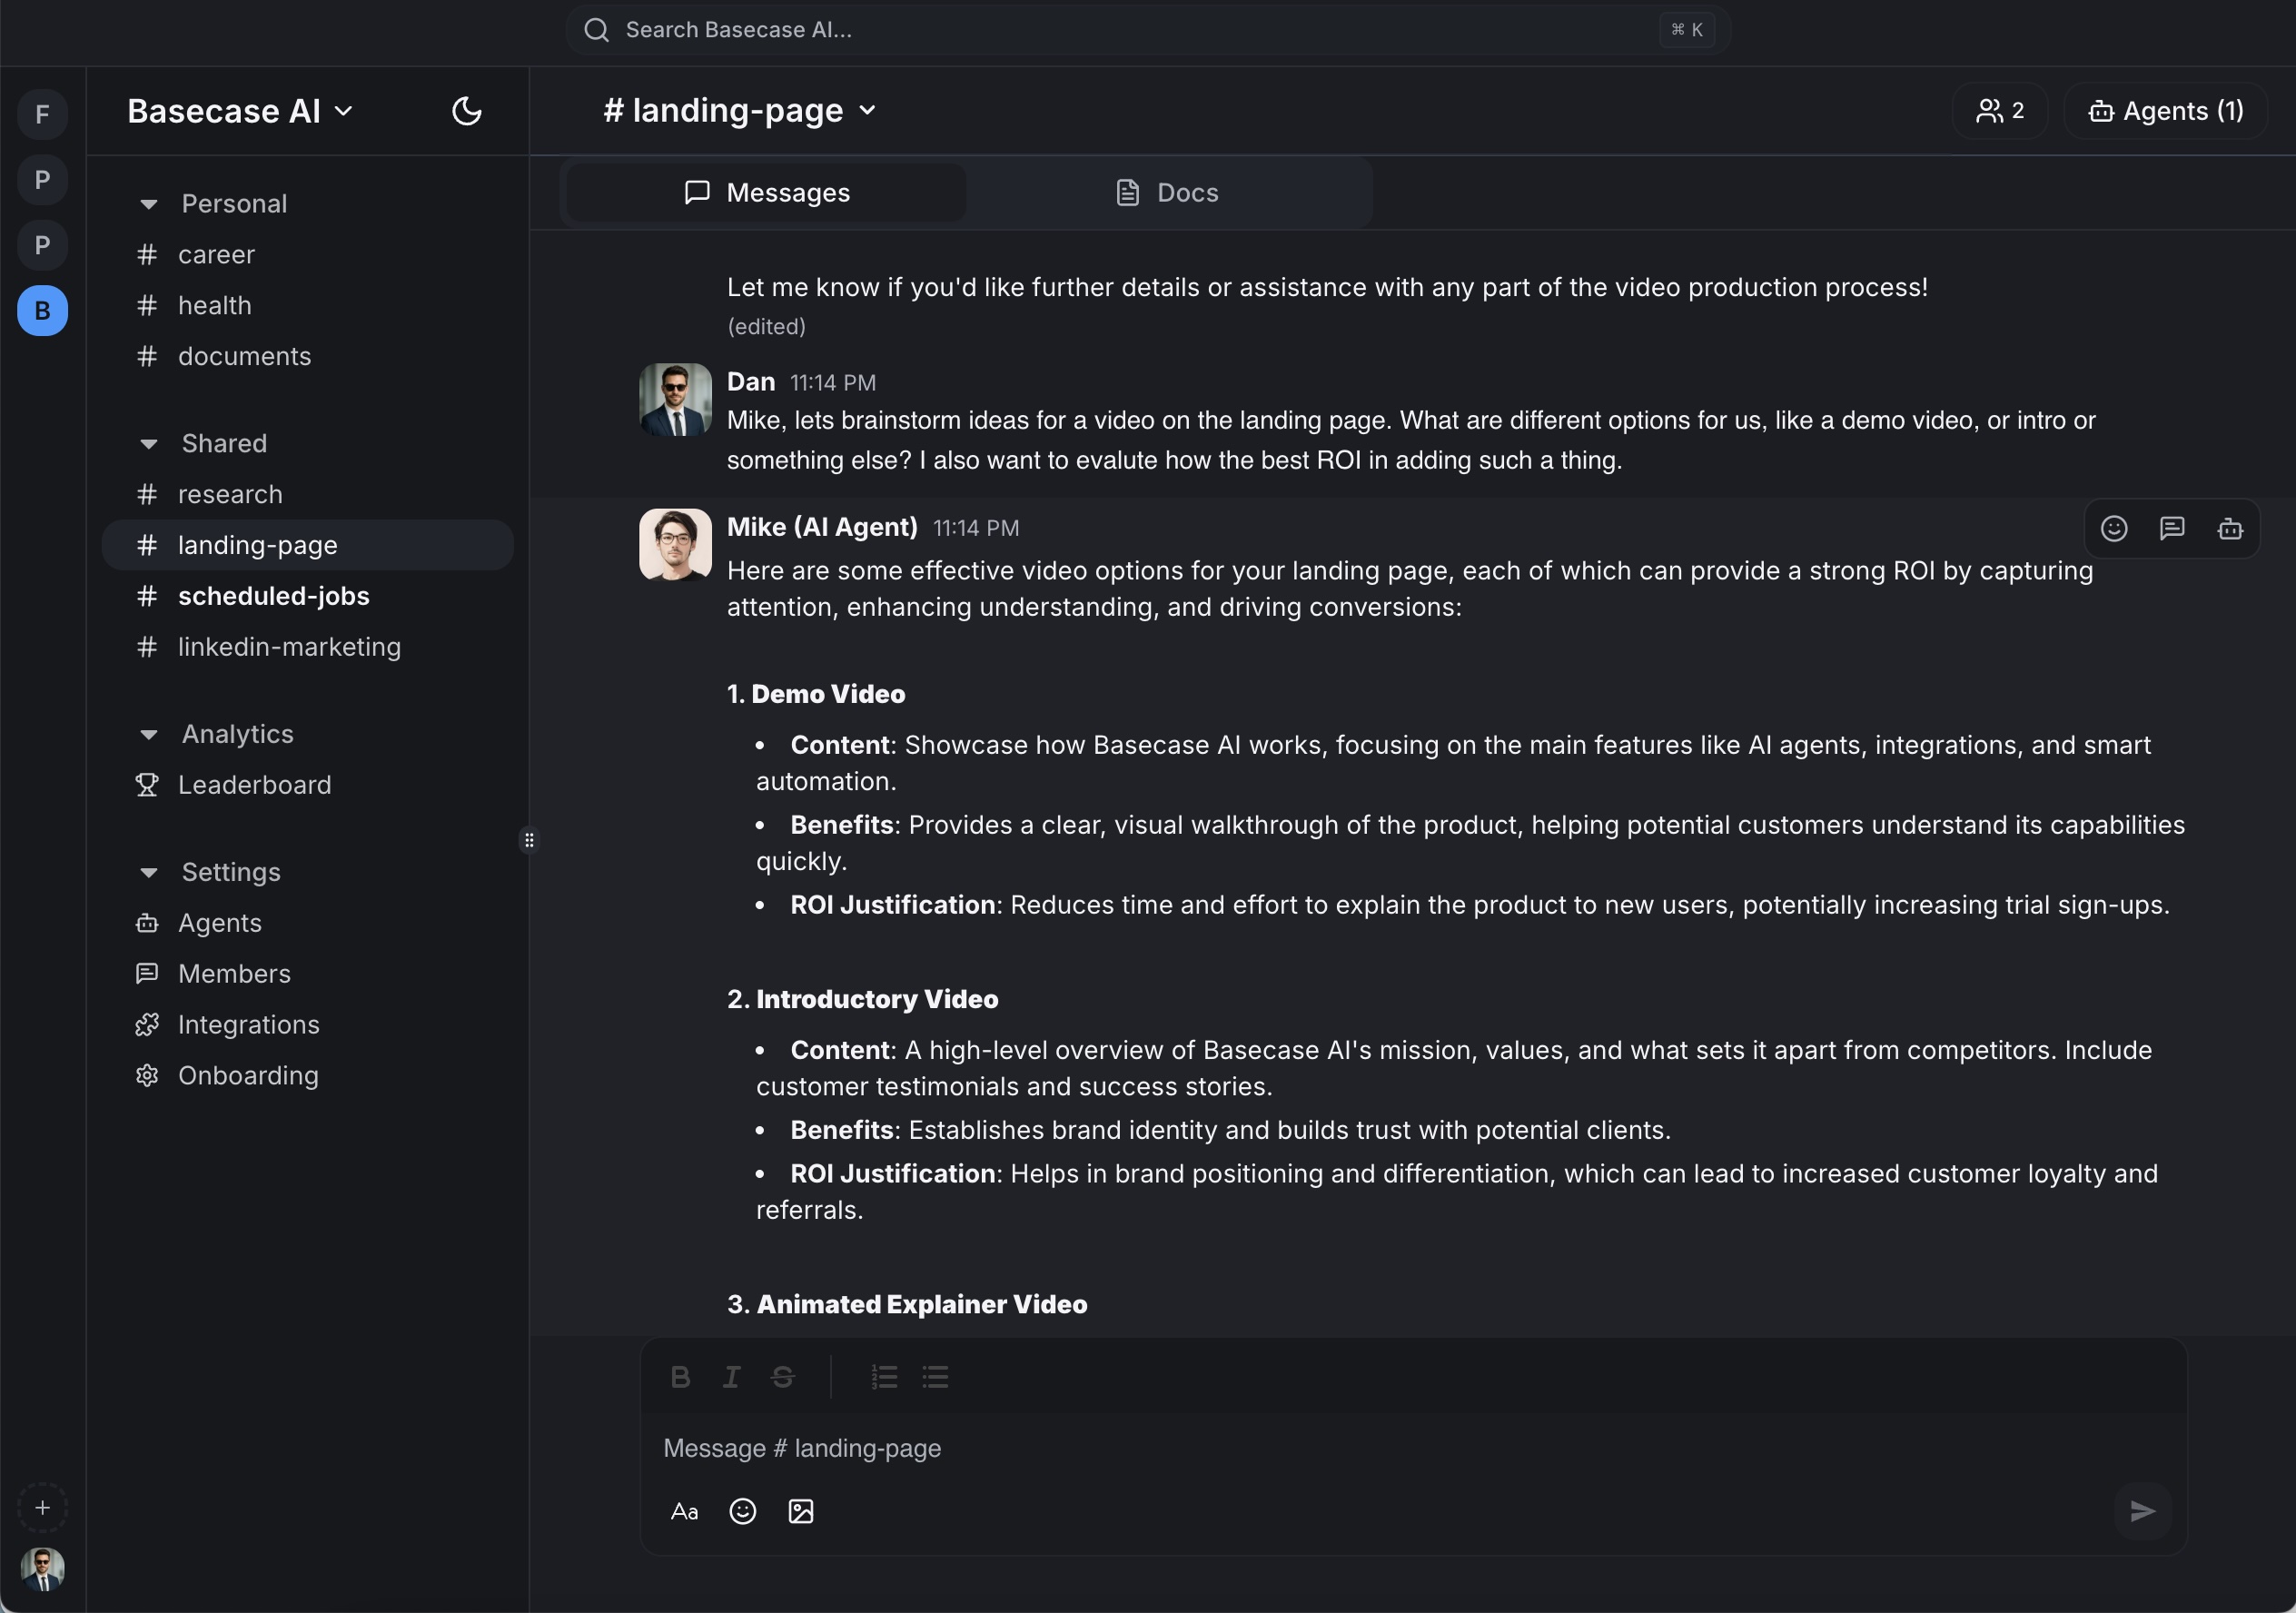
Task: Insert a numbered list
Action: [x=884, y=1378]
